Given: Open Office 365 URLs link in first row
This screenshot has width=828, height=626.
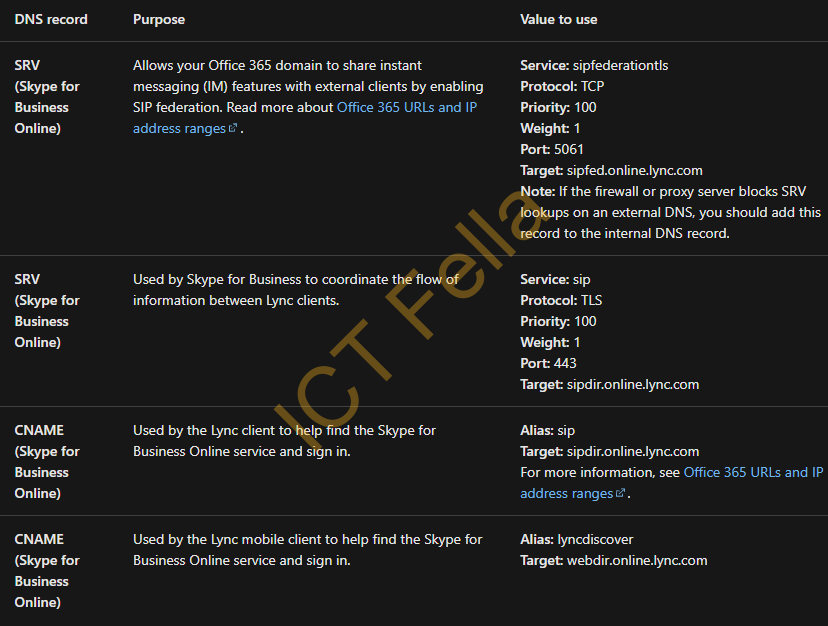Looking at the screenshot, I should [407, 107].
